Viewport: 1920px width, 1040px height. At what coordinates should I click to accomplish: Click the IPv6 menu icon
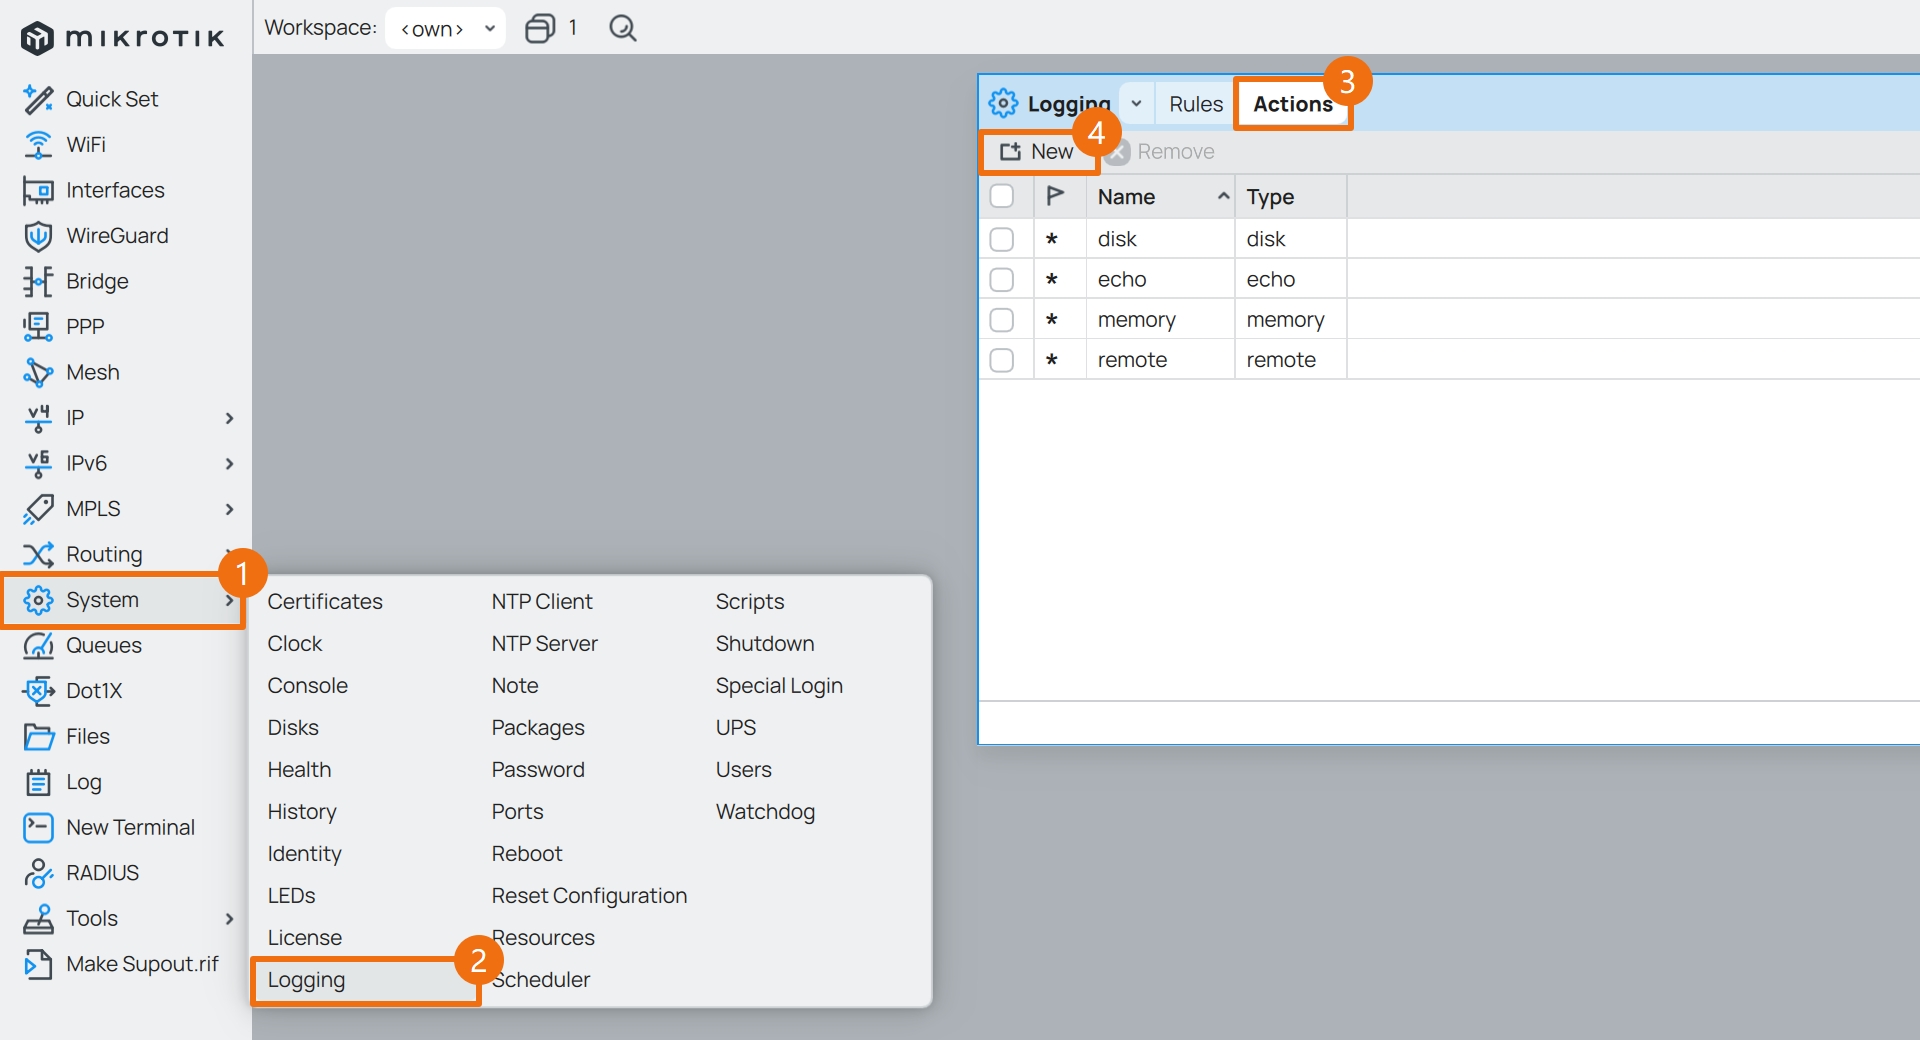[38, 463]
